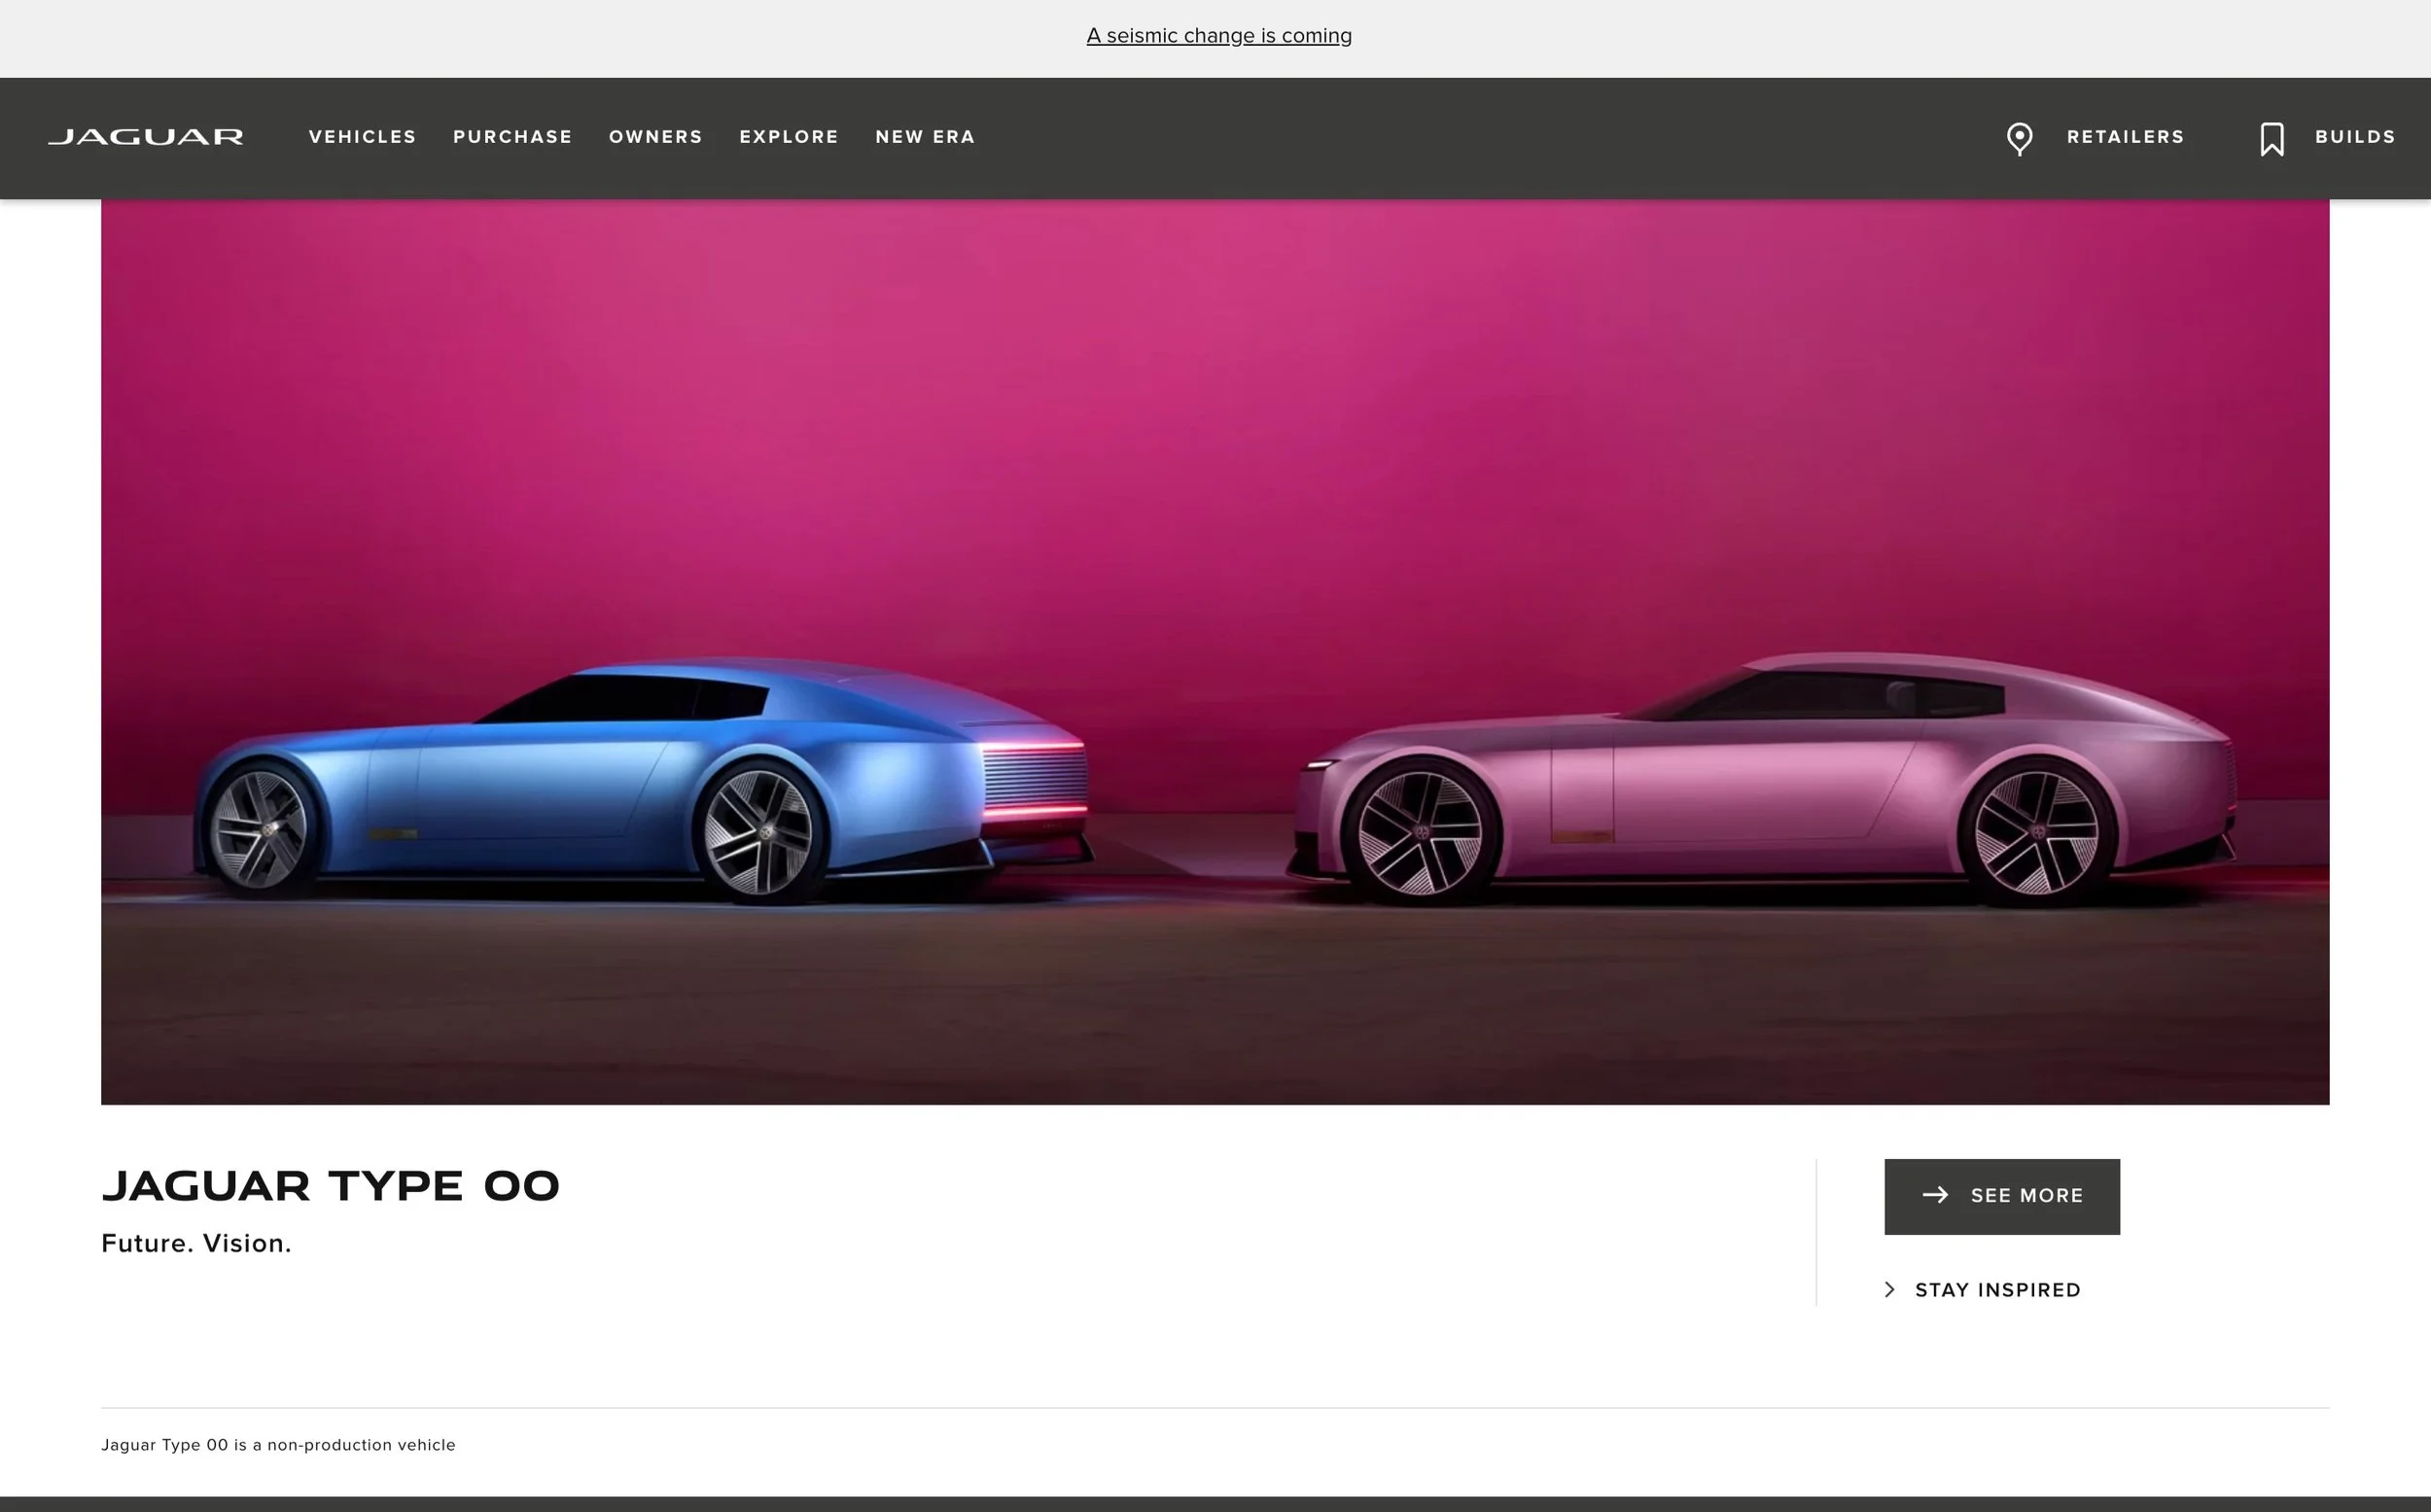The image size is (2431, 1512).
Task: Open the BUILDS section
Action: tap(2354, 137)
